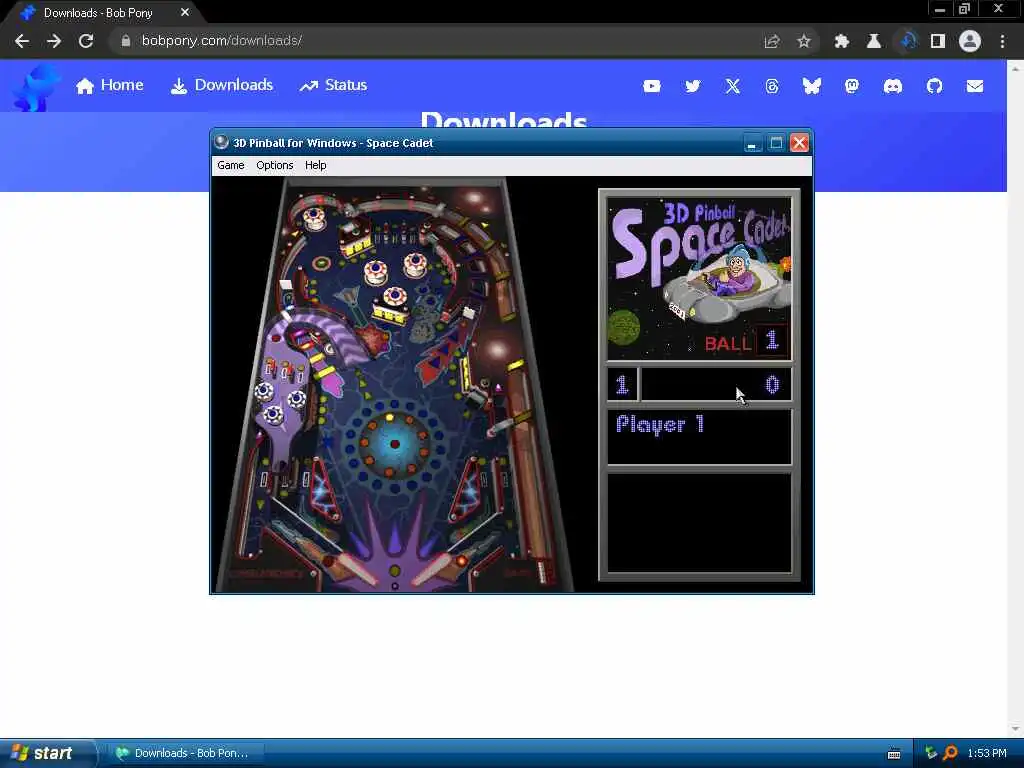Click the Player 1 text
Screen dimensions: 1024x768
click(660, 424)
